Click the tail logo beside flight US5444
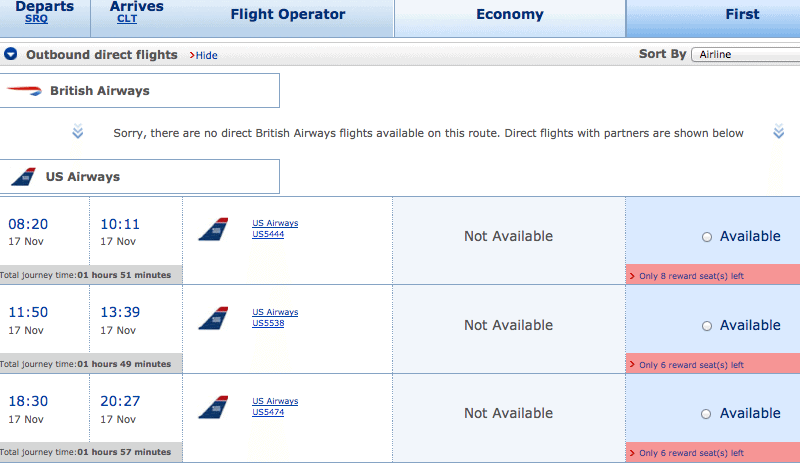The width and height of the screenshot is (800, 463). 213,229
